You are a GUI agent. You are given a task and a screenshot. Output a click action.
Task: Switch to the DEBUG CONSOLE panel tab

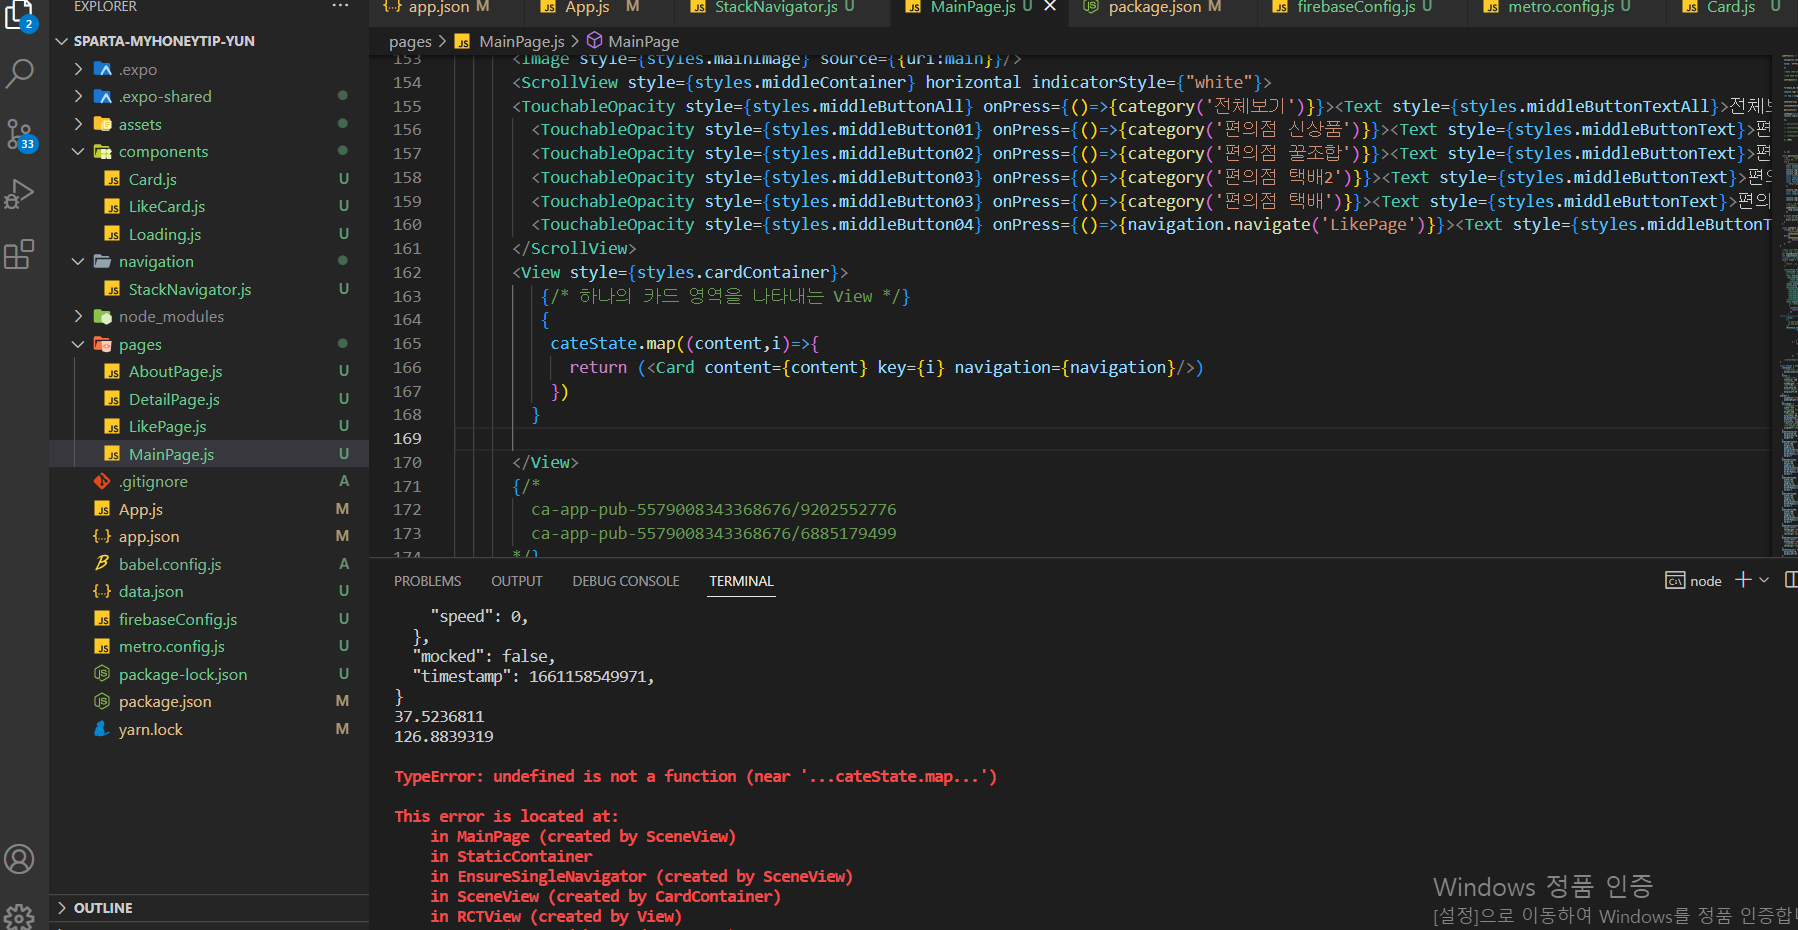click(625, 581)
